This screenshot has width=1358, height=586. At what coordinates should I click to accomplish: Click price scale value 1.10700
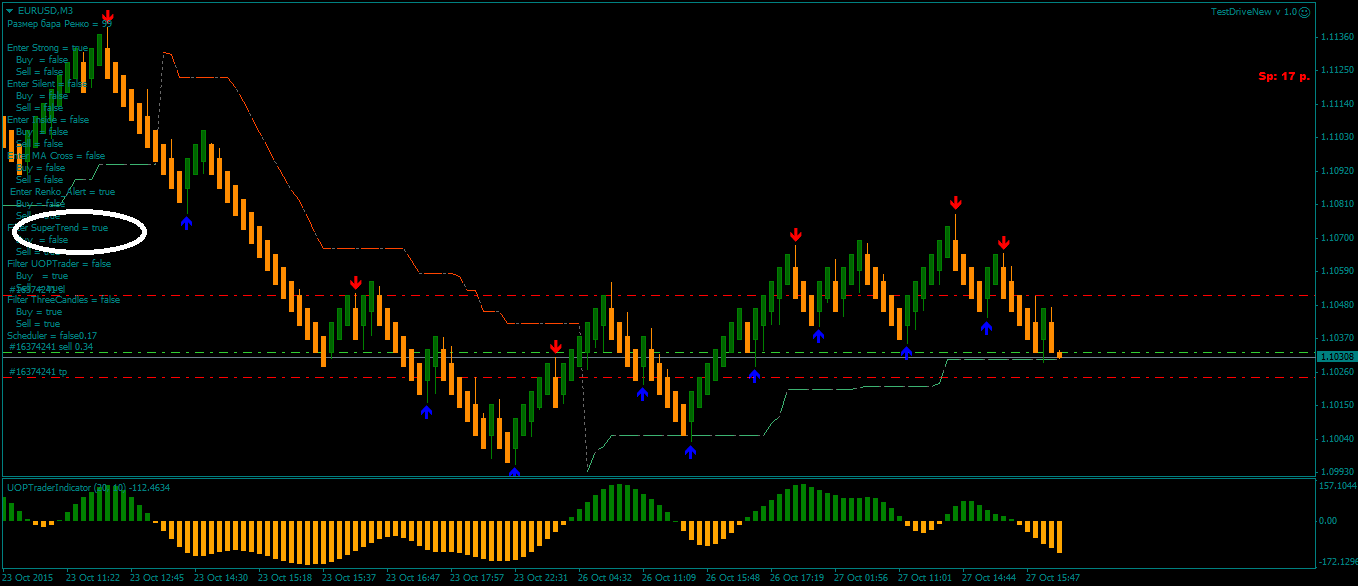click(1337, 238)
